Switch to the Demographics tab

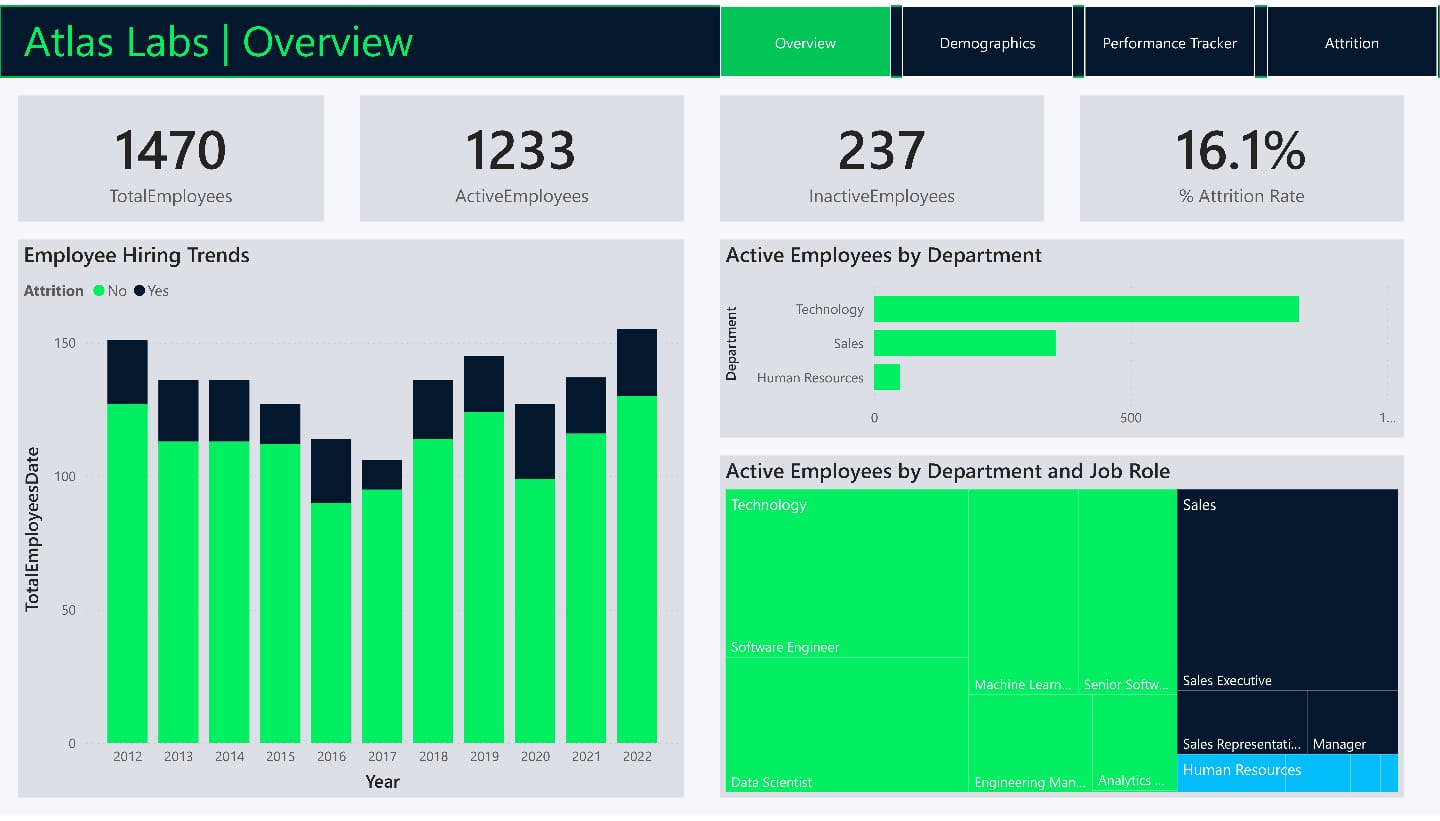(987, 42)
